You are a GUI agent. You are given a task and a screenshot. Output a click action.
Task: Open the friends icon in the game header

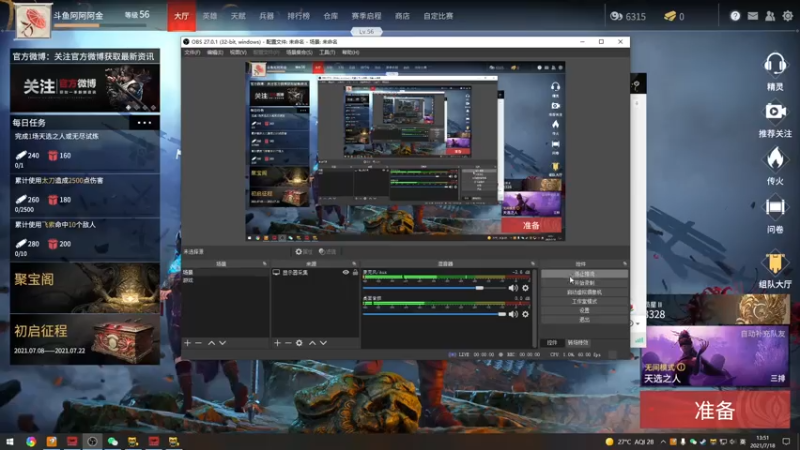click(770, 16)
